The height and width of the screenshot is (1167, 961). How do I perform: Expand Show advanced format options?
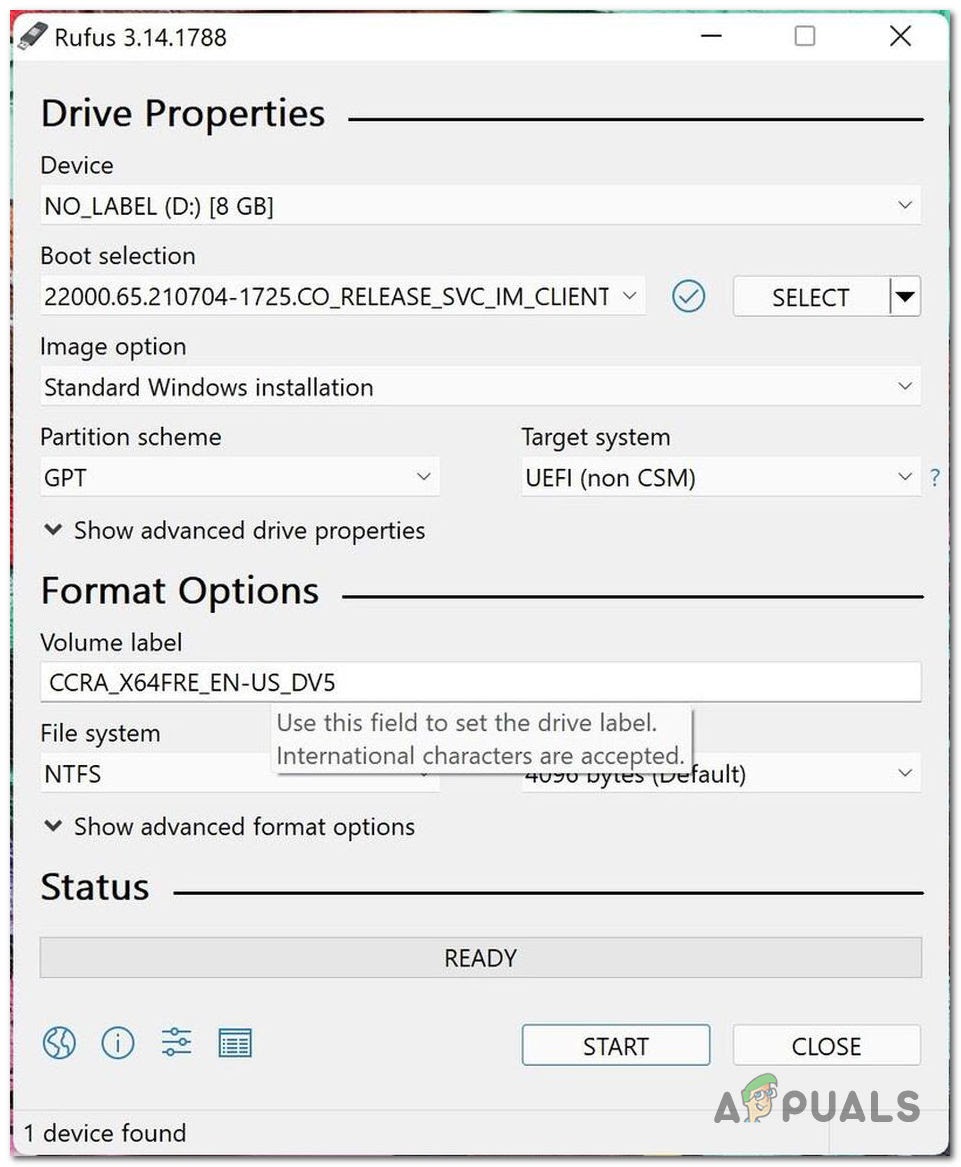(229, 827)
